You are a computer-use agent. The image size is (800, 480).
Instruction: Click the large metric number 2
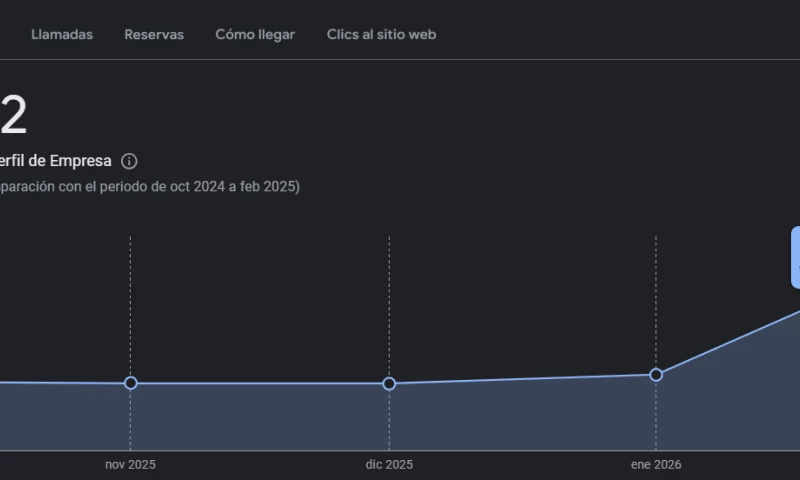click(13, 115)
